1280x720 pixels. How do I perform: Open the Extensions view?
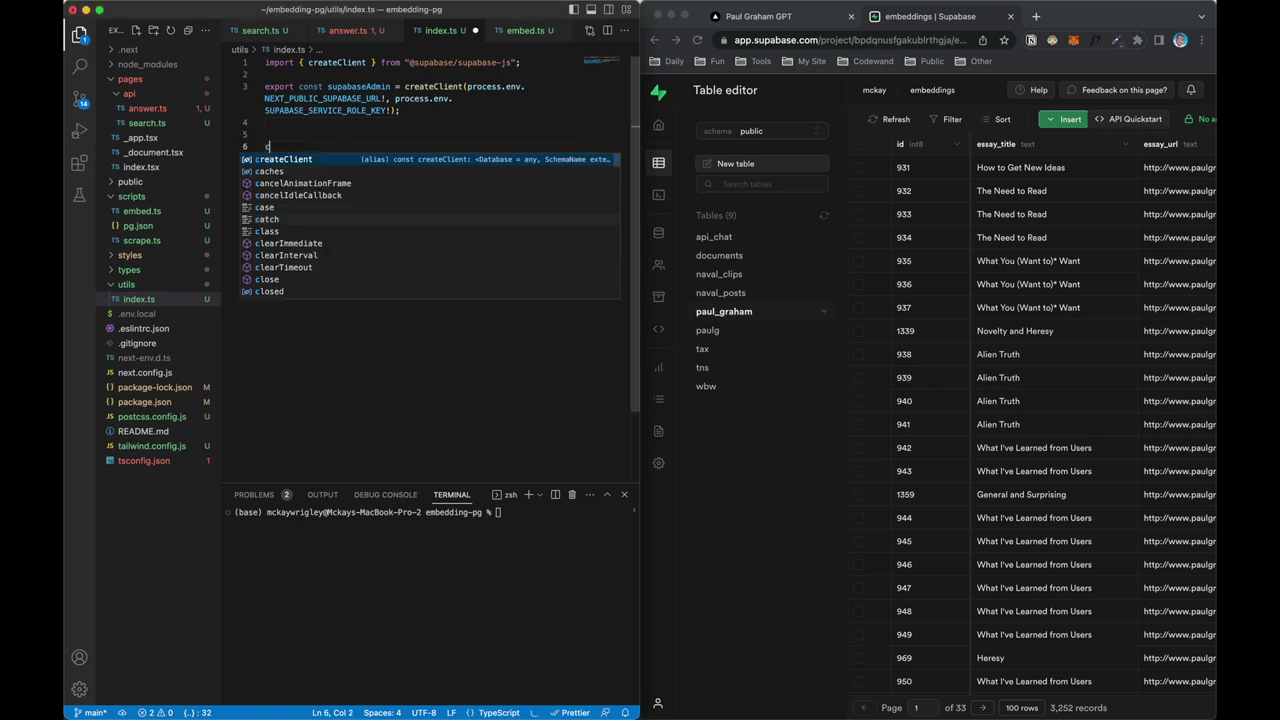(79, 163)
